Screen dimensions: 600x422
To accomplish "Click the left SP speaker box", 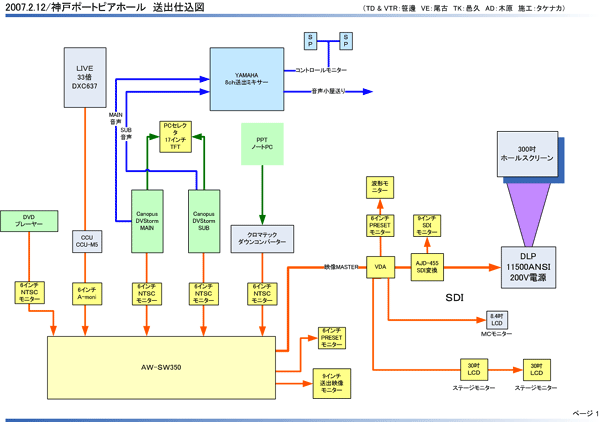I will [x=309, y=40].
